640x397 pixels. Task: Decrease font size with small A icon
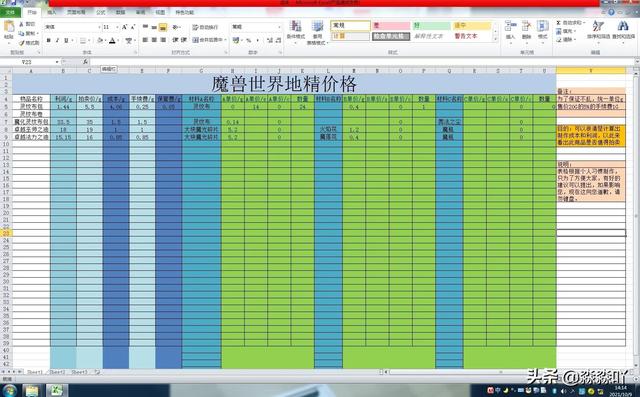pyautogui.click(x=133, y=27)
